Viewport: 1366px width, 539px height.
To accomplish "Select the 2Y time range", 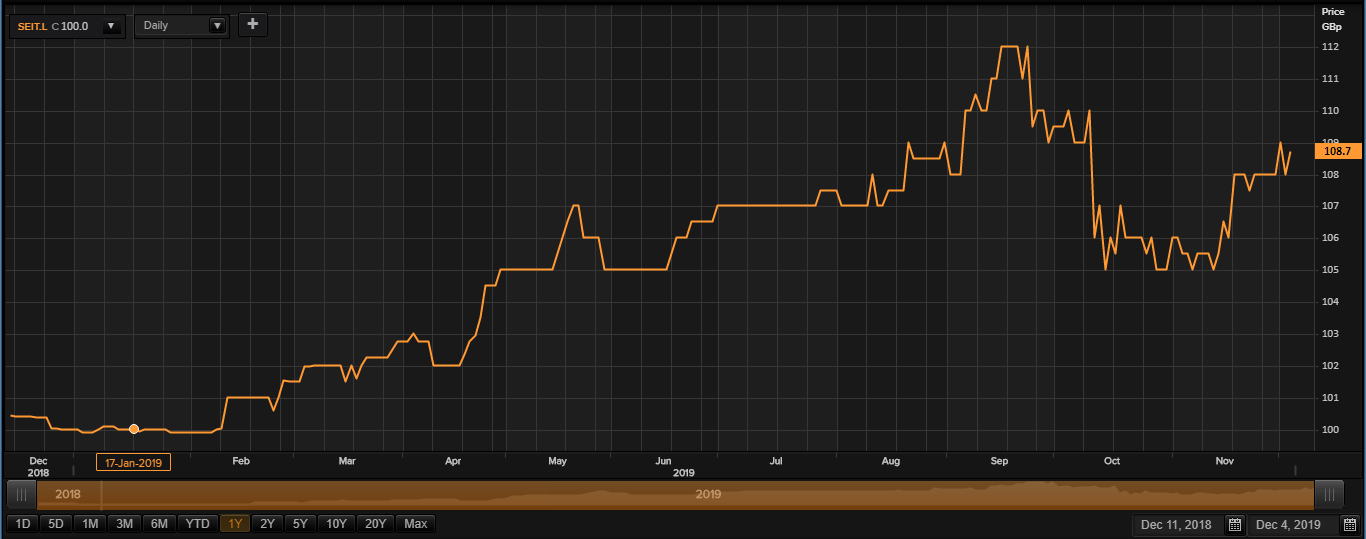I will coord(267,523).
